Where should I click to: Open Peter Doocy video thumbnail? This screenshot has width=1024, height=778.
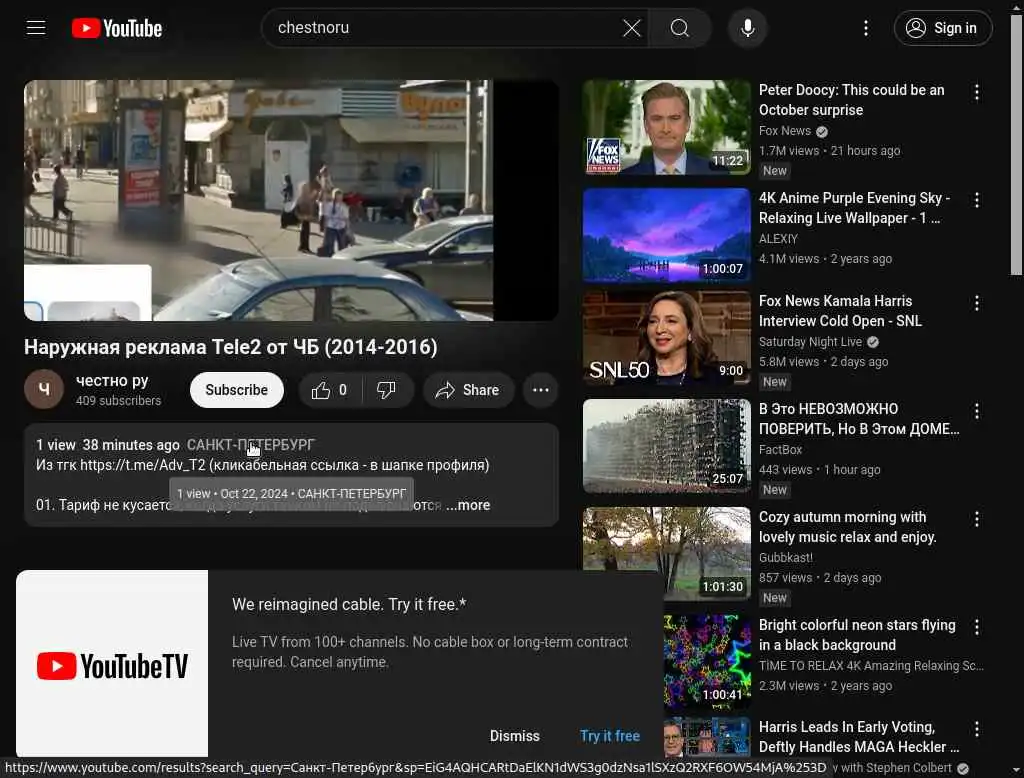click(667, 127)
